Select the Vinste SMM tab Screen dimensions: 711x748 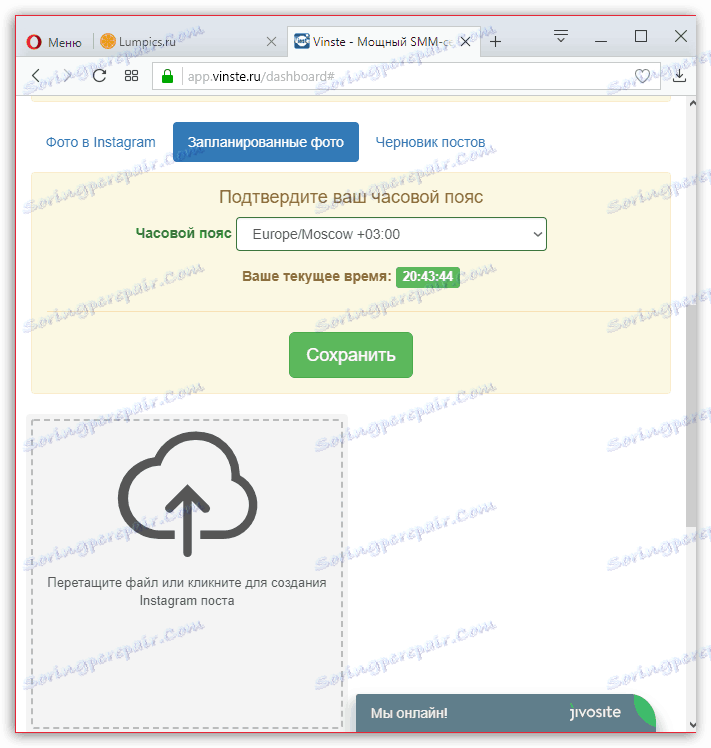click(x=382, y=42)
